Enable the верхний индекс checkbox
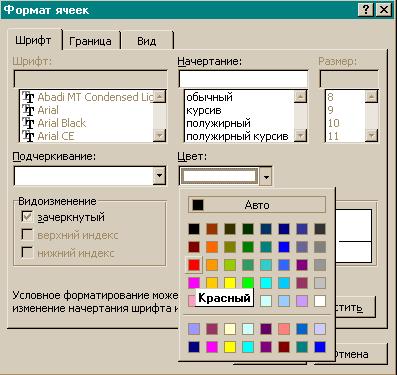The width and height of the screenshot is (397, 375). 27,234
